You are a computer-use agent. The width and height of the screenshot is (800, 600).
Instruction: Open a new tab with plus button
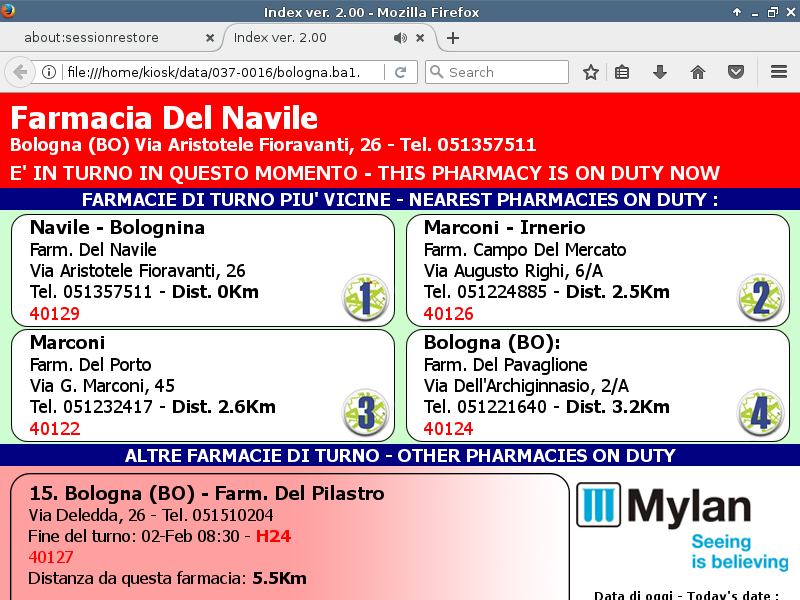coord(453,38)
